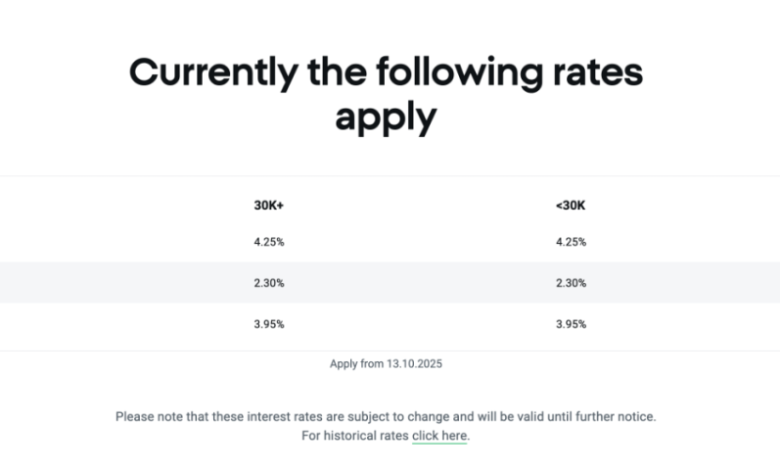
Task: Select the 3.95% rate under <30K
Action: point(570,324)
